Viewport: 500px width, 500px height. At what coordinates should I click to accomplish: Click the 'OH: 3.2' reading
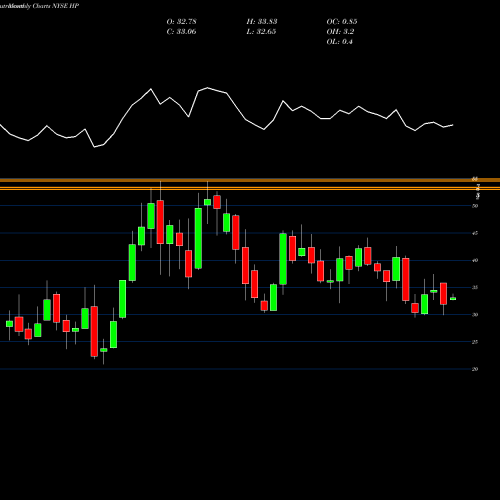point(340,32)
